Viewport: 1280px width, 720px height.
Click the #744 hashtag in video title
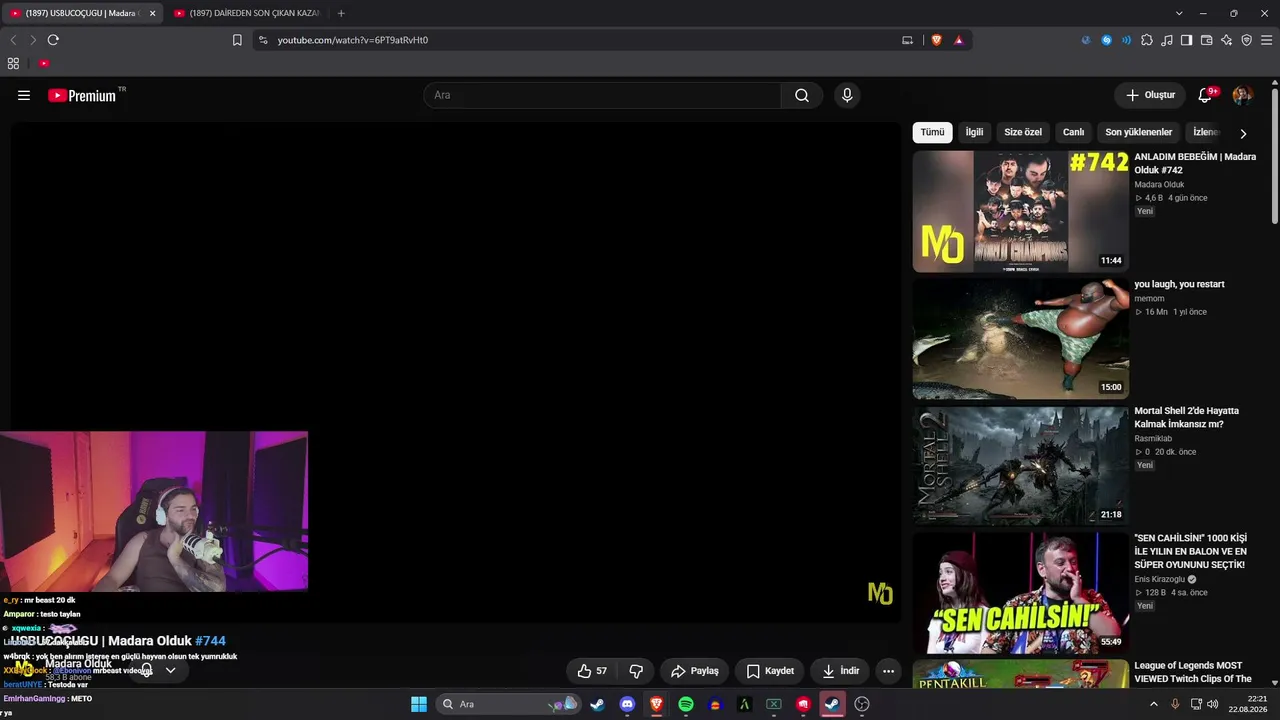(210, 641)
